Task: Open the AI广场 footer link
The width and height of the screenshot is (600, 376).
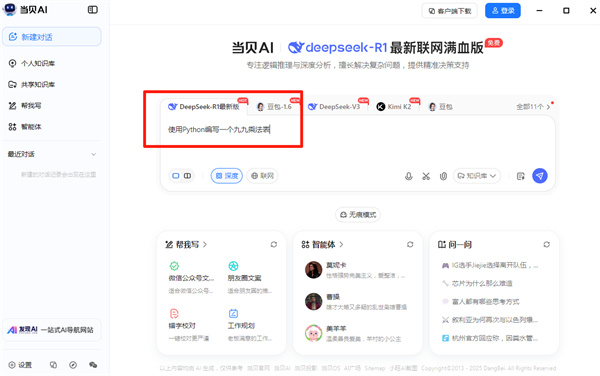Action: [x=352, y=368]
